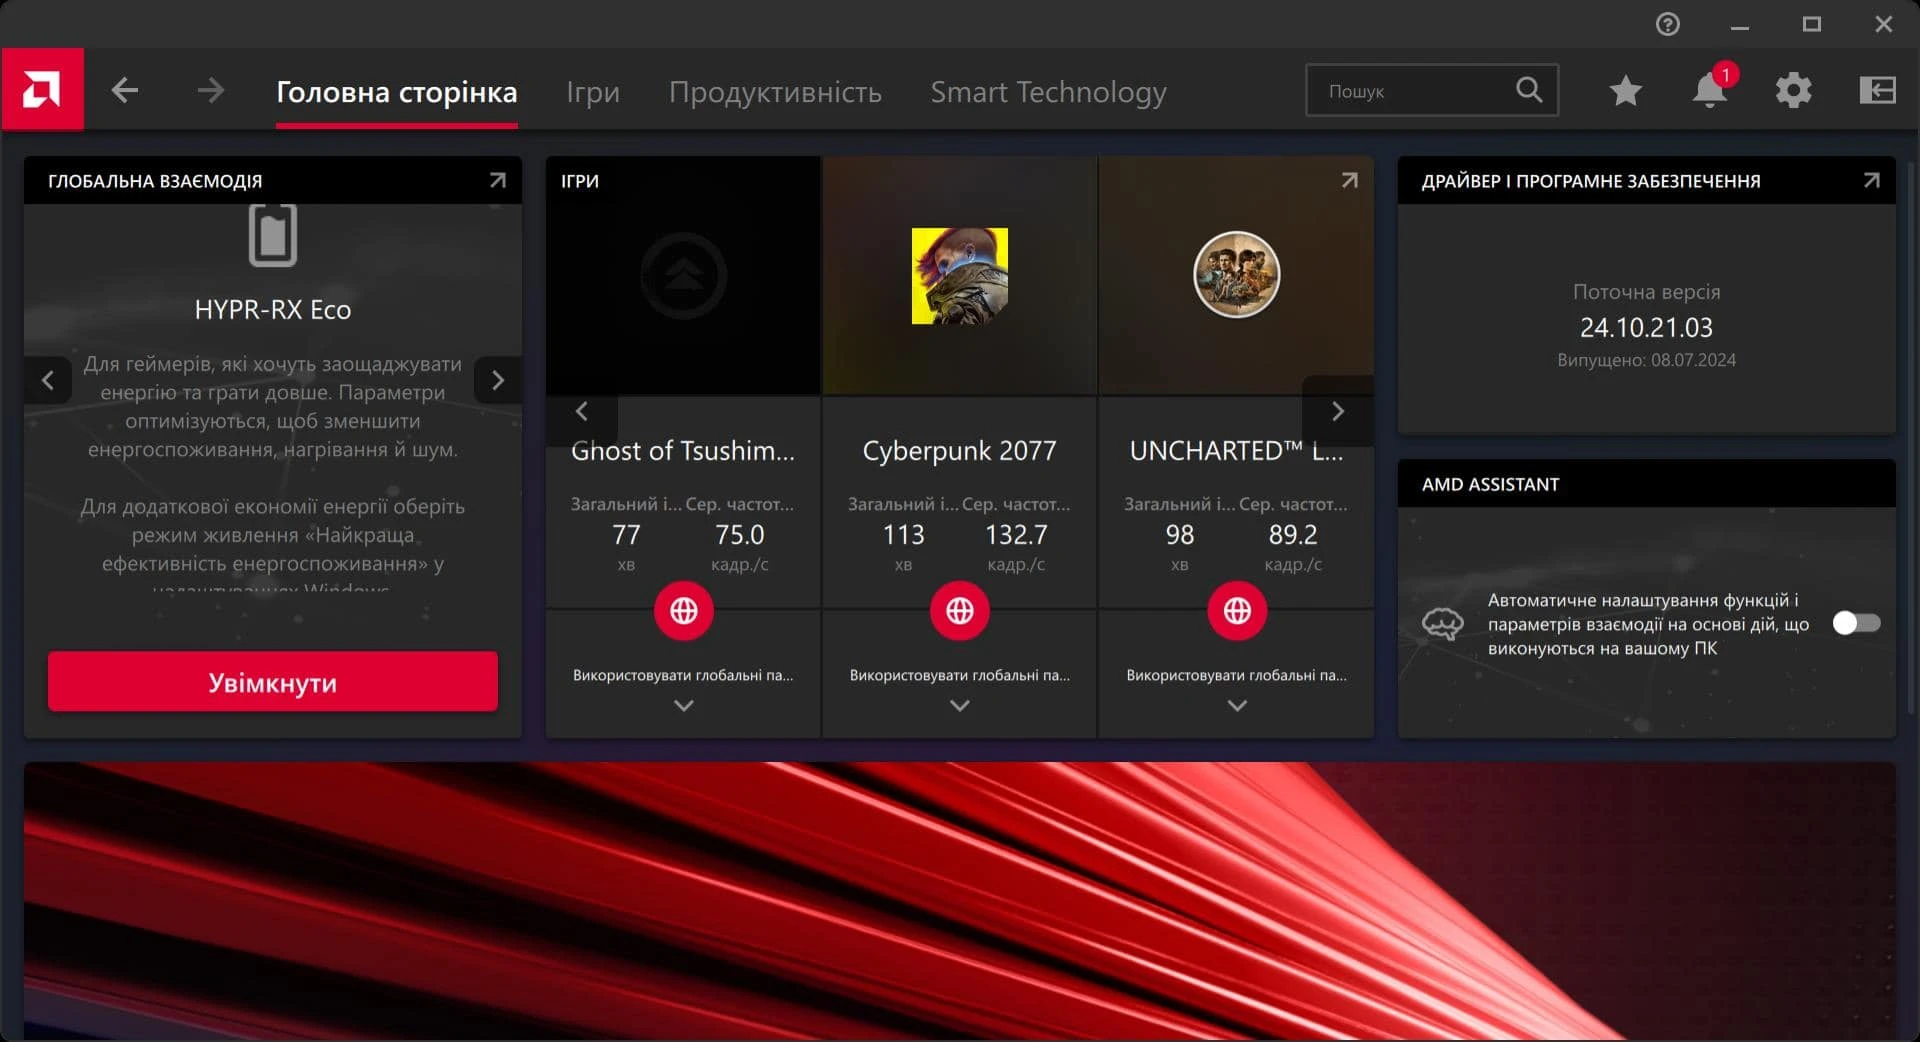Open the Головна сторінка tab

coord(396,92)
